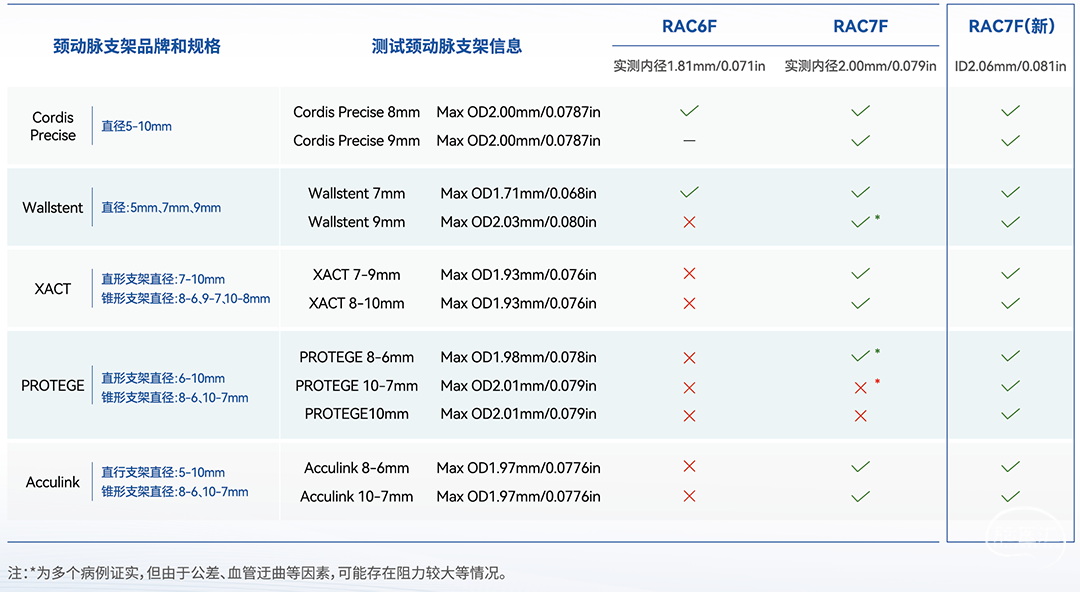The width and height of the screenshot is (1080, 592).
Task: Click the footnote starting with 注:*为多个病例证实
Action: pos(258,573)
